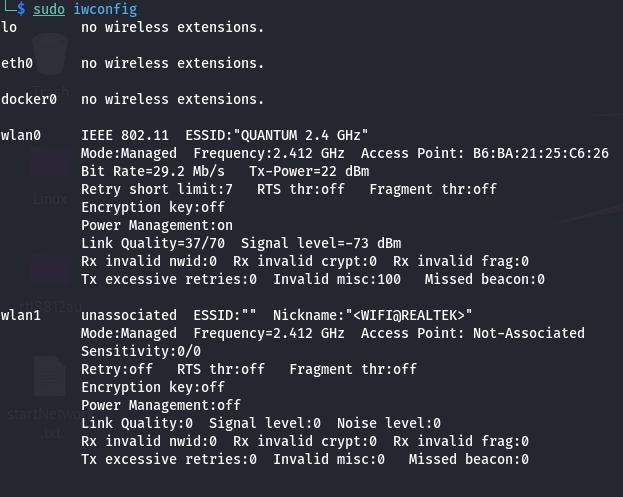
Task: Click the iwconfig command text
Action: pos(105,9)
